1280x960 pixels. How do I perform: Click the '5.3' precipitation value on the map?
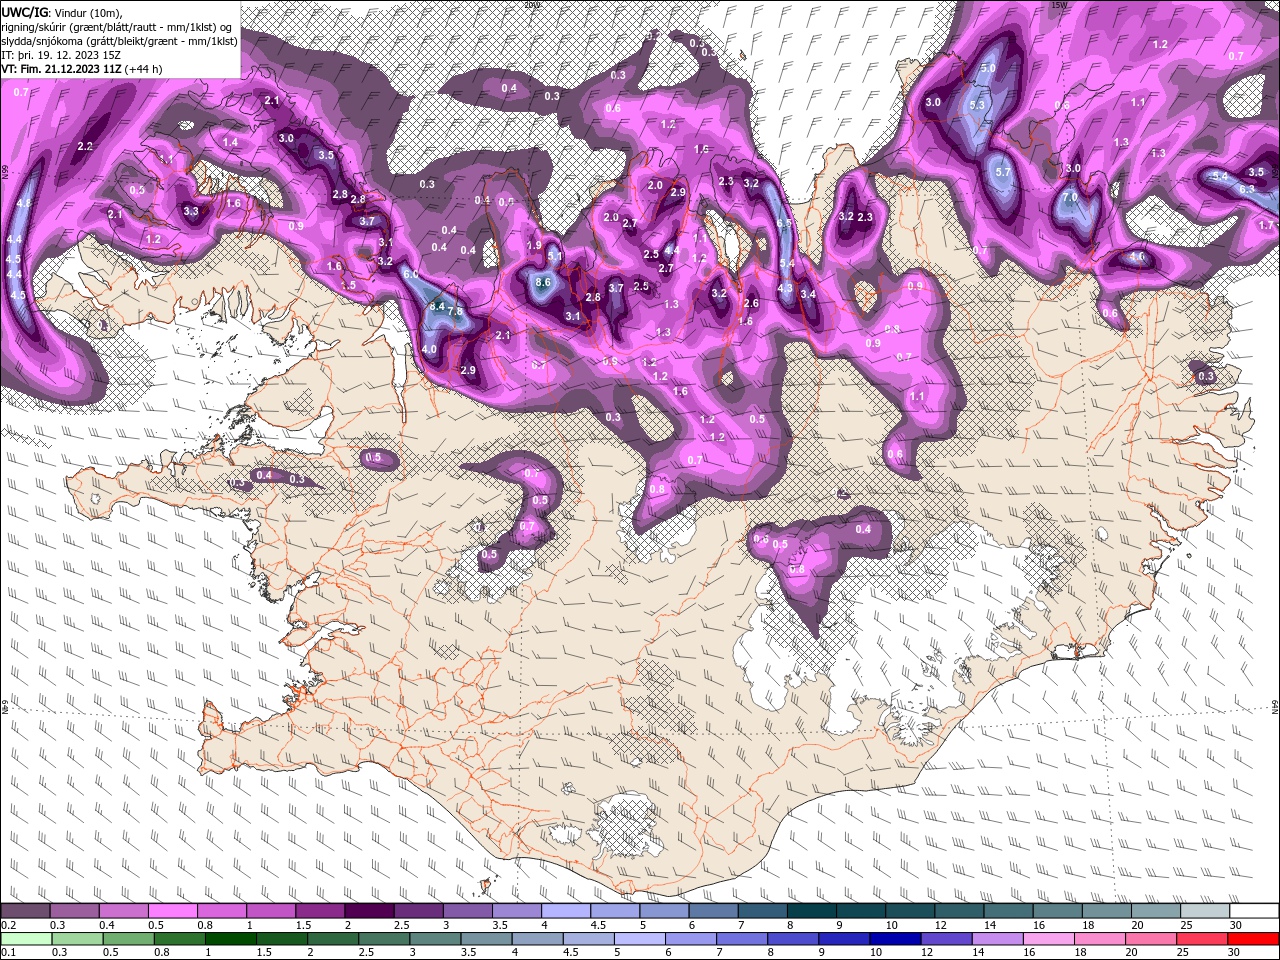pyautogui.click(x=977, y=105)
